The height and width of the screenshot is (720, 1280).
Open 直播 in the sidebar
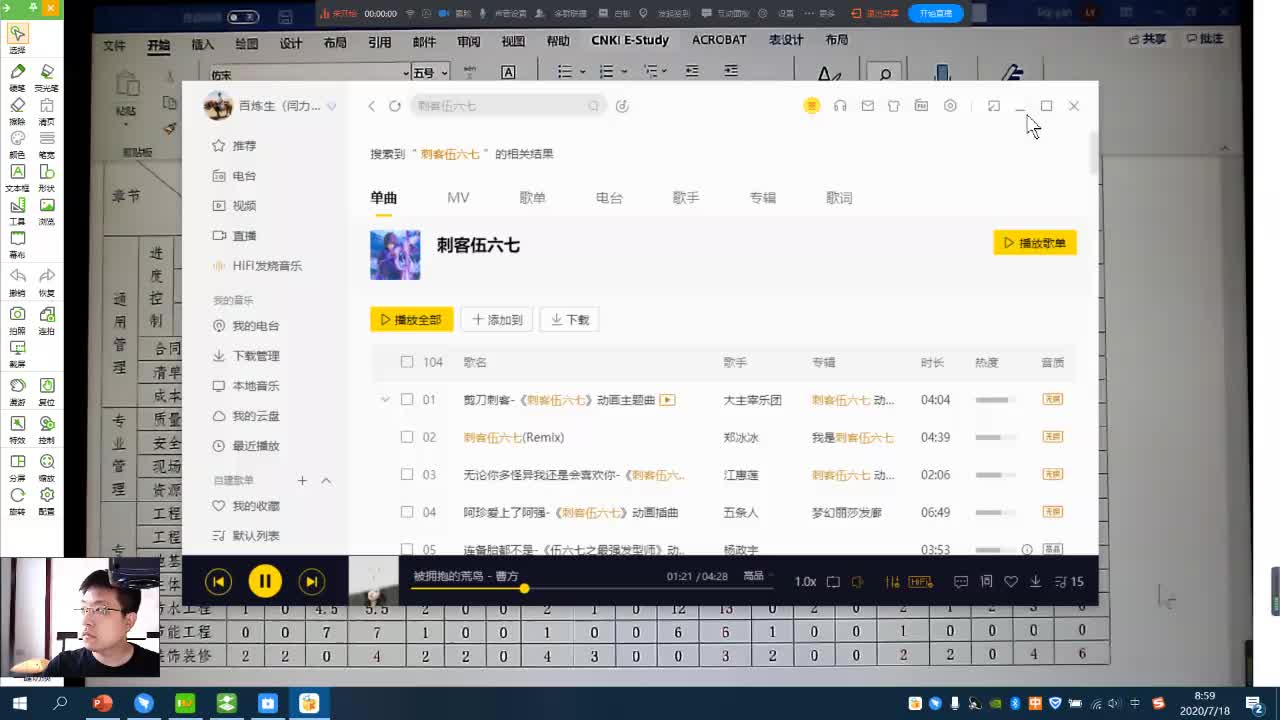235,236
